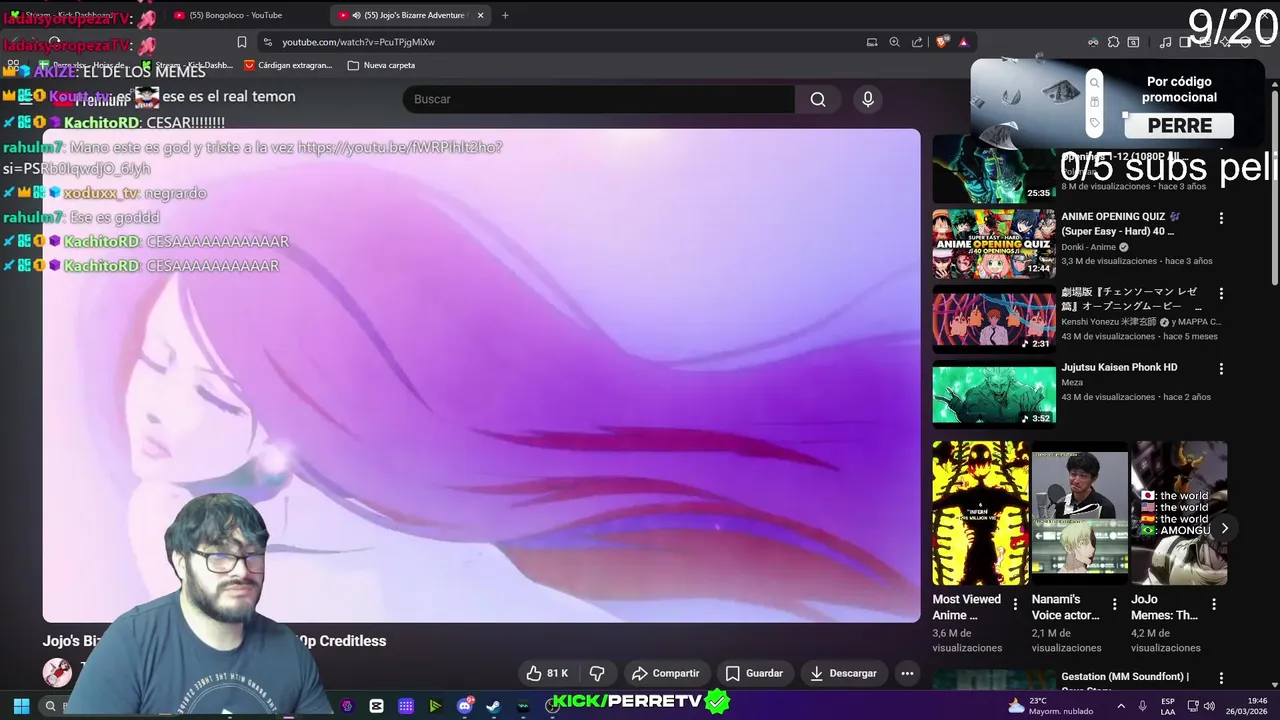
Task: Click the share page icon in address bar
Action: (x=917, y=42)
